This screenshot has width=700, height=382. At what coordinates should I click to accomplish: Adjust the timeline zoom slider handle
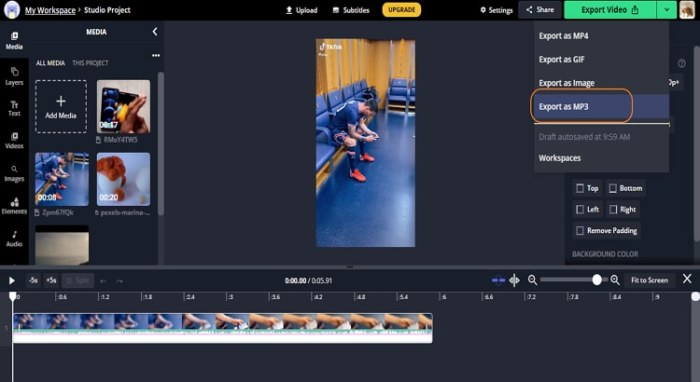pos(597,280)
